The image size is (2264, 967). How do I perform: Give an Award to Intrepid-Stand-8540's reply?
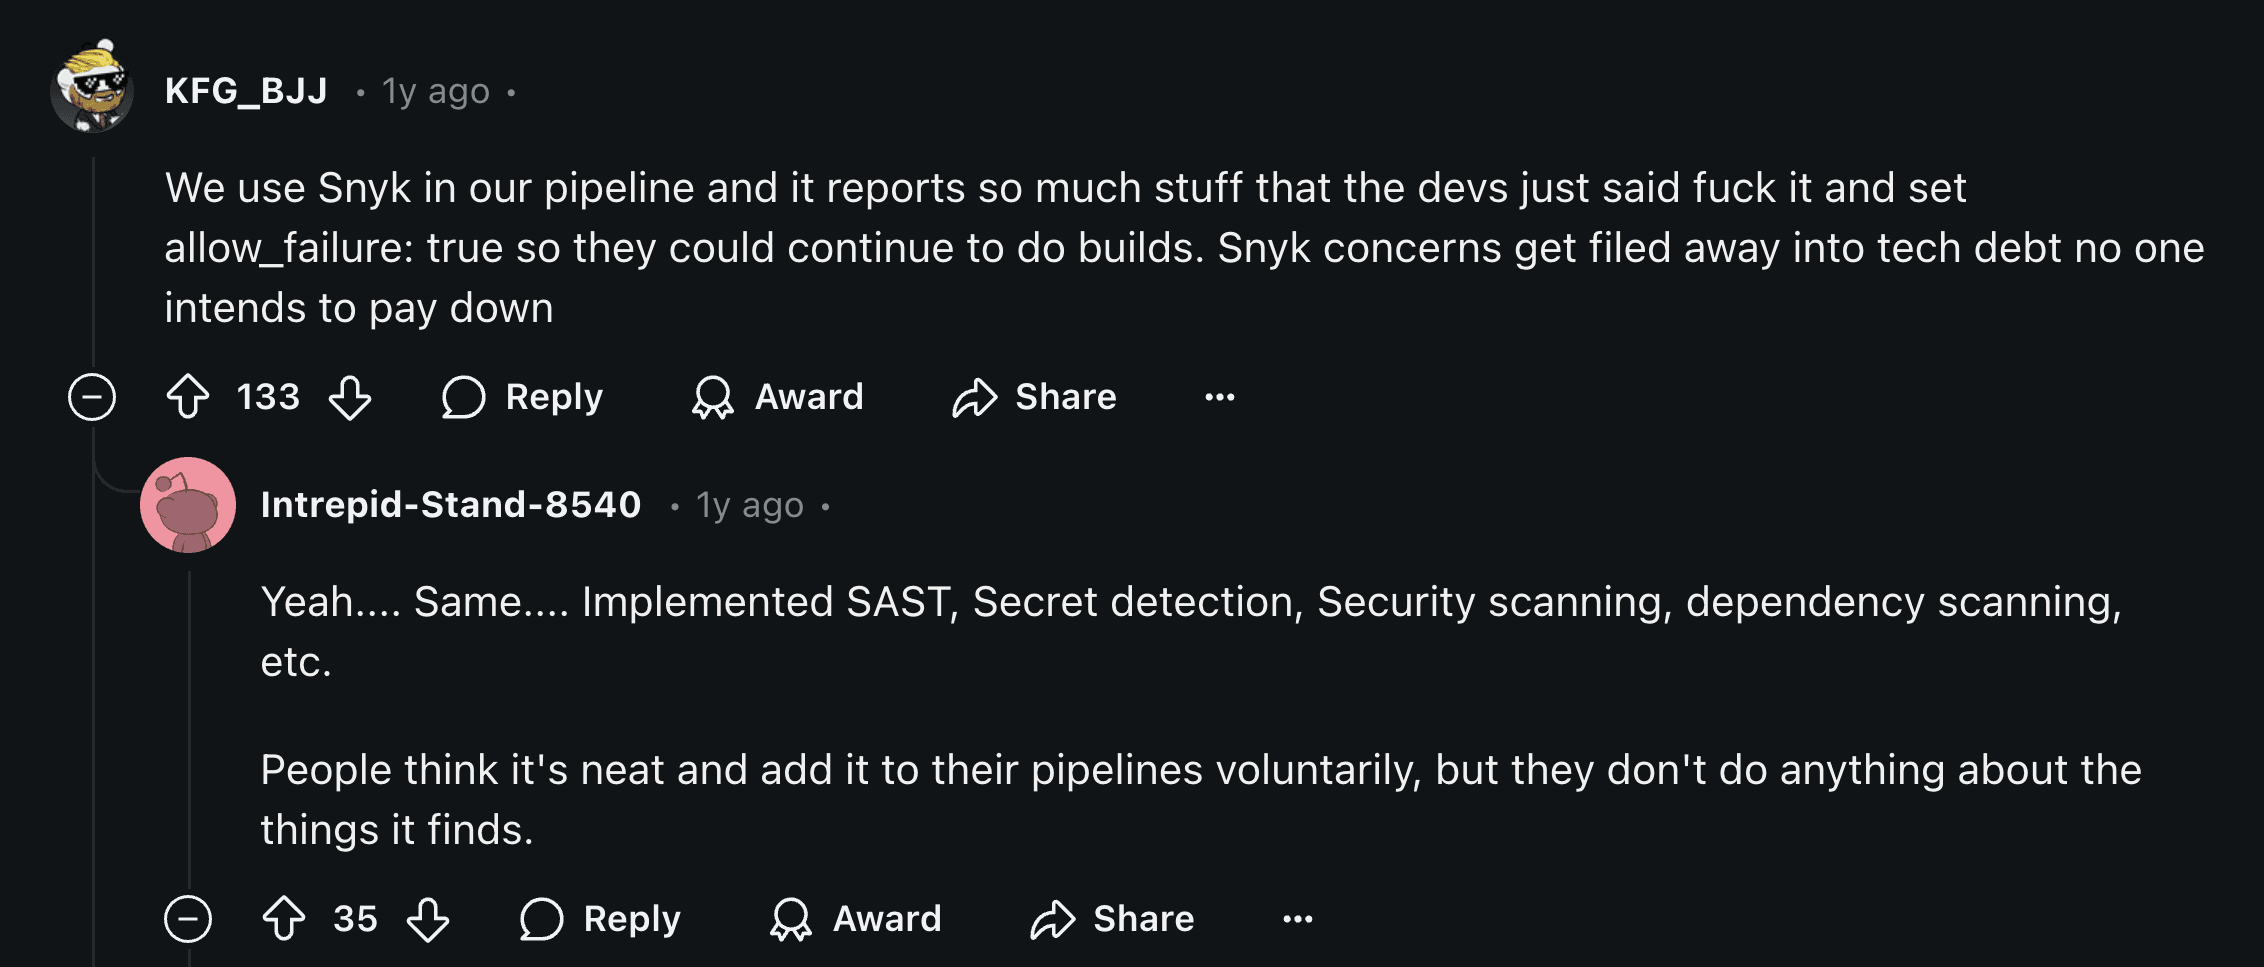point(855,919)
